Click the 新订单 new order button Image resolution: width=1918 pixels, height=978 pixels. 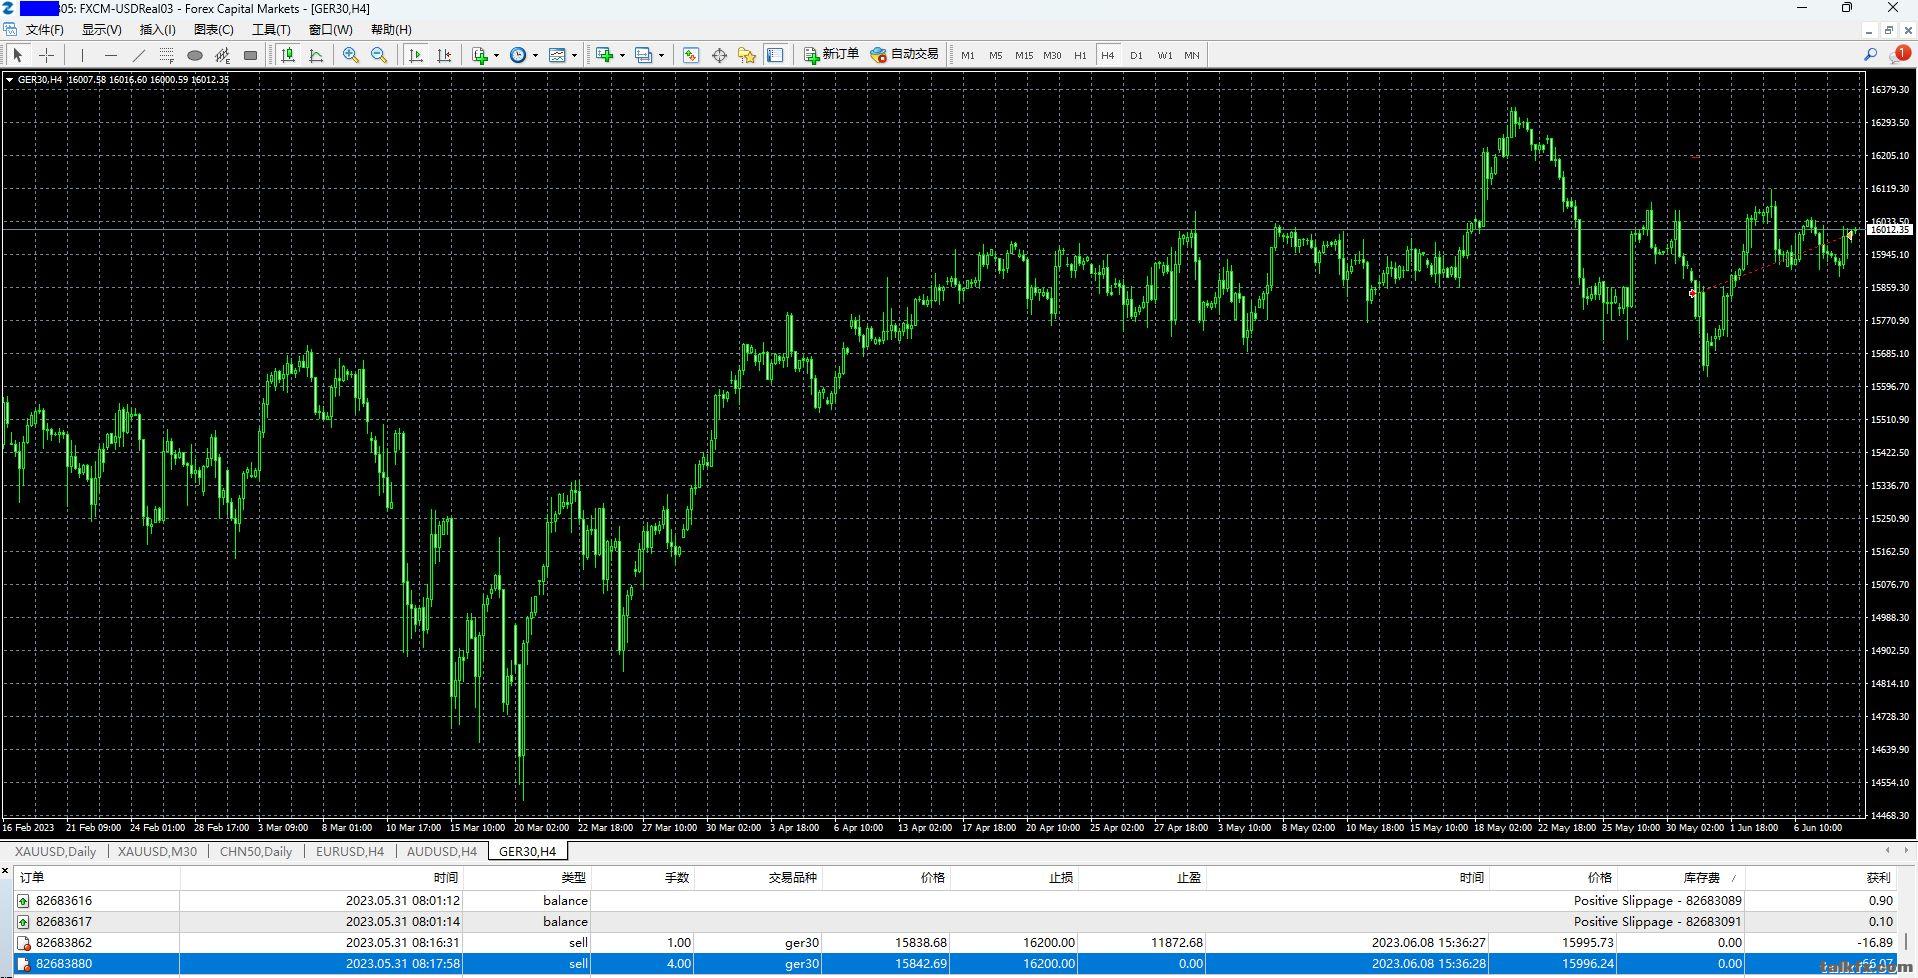click(x=831, y=55)
